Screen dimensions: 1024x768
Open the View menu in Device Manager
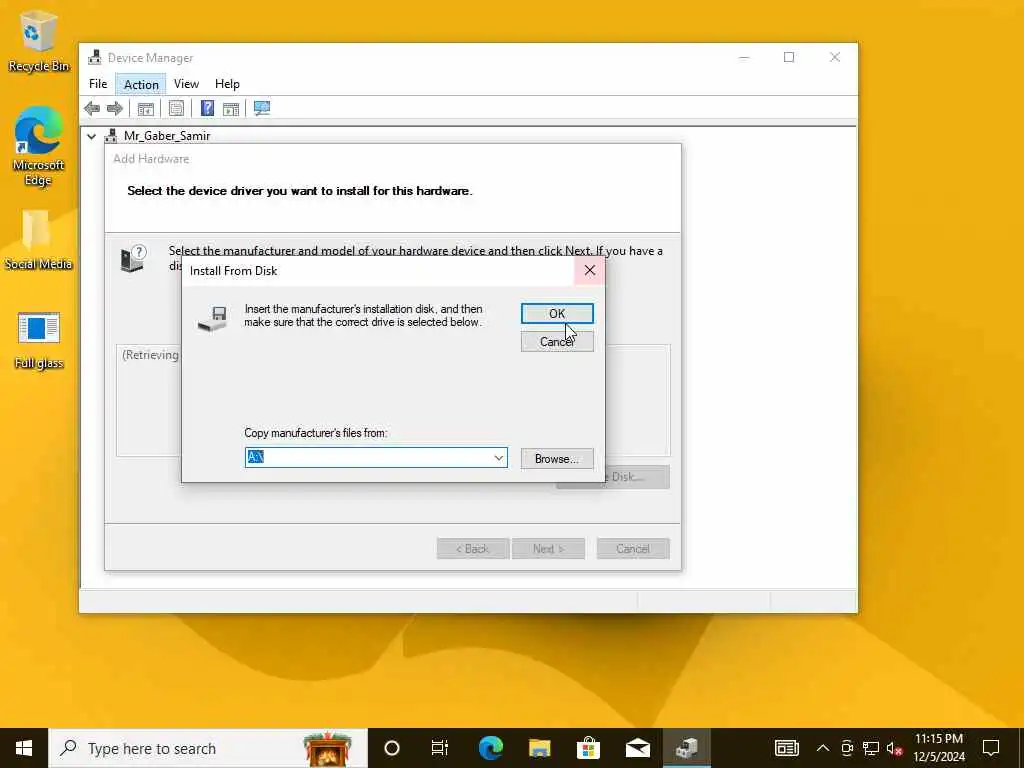tap(186, 84)
